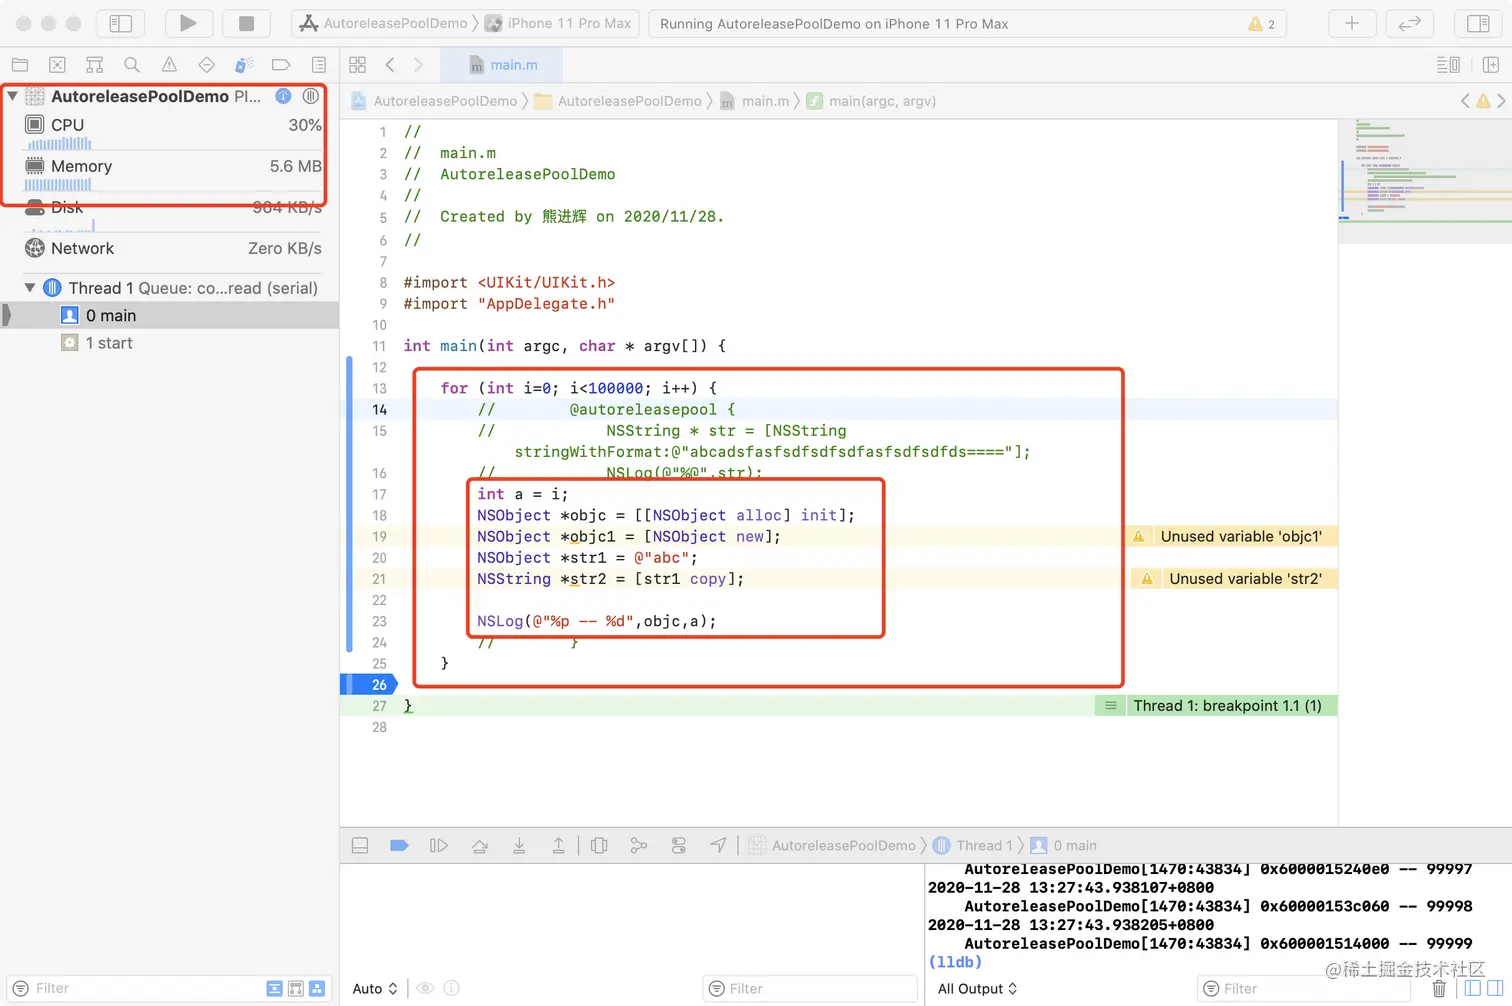Viewport: 1512px width, 1006px height.
Task: Click the variables view Filter field
Action: 810,989
